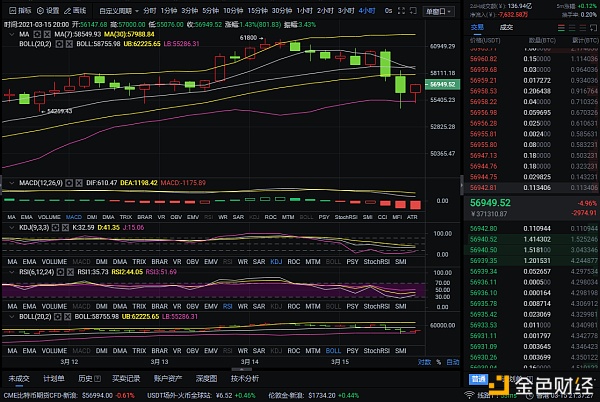This screenshot has width=600, height=402.
Task: Open the 指标 indicators icon in chart toolbar
Action: pos(19,11)
